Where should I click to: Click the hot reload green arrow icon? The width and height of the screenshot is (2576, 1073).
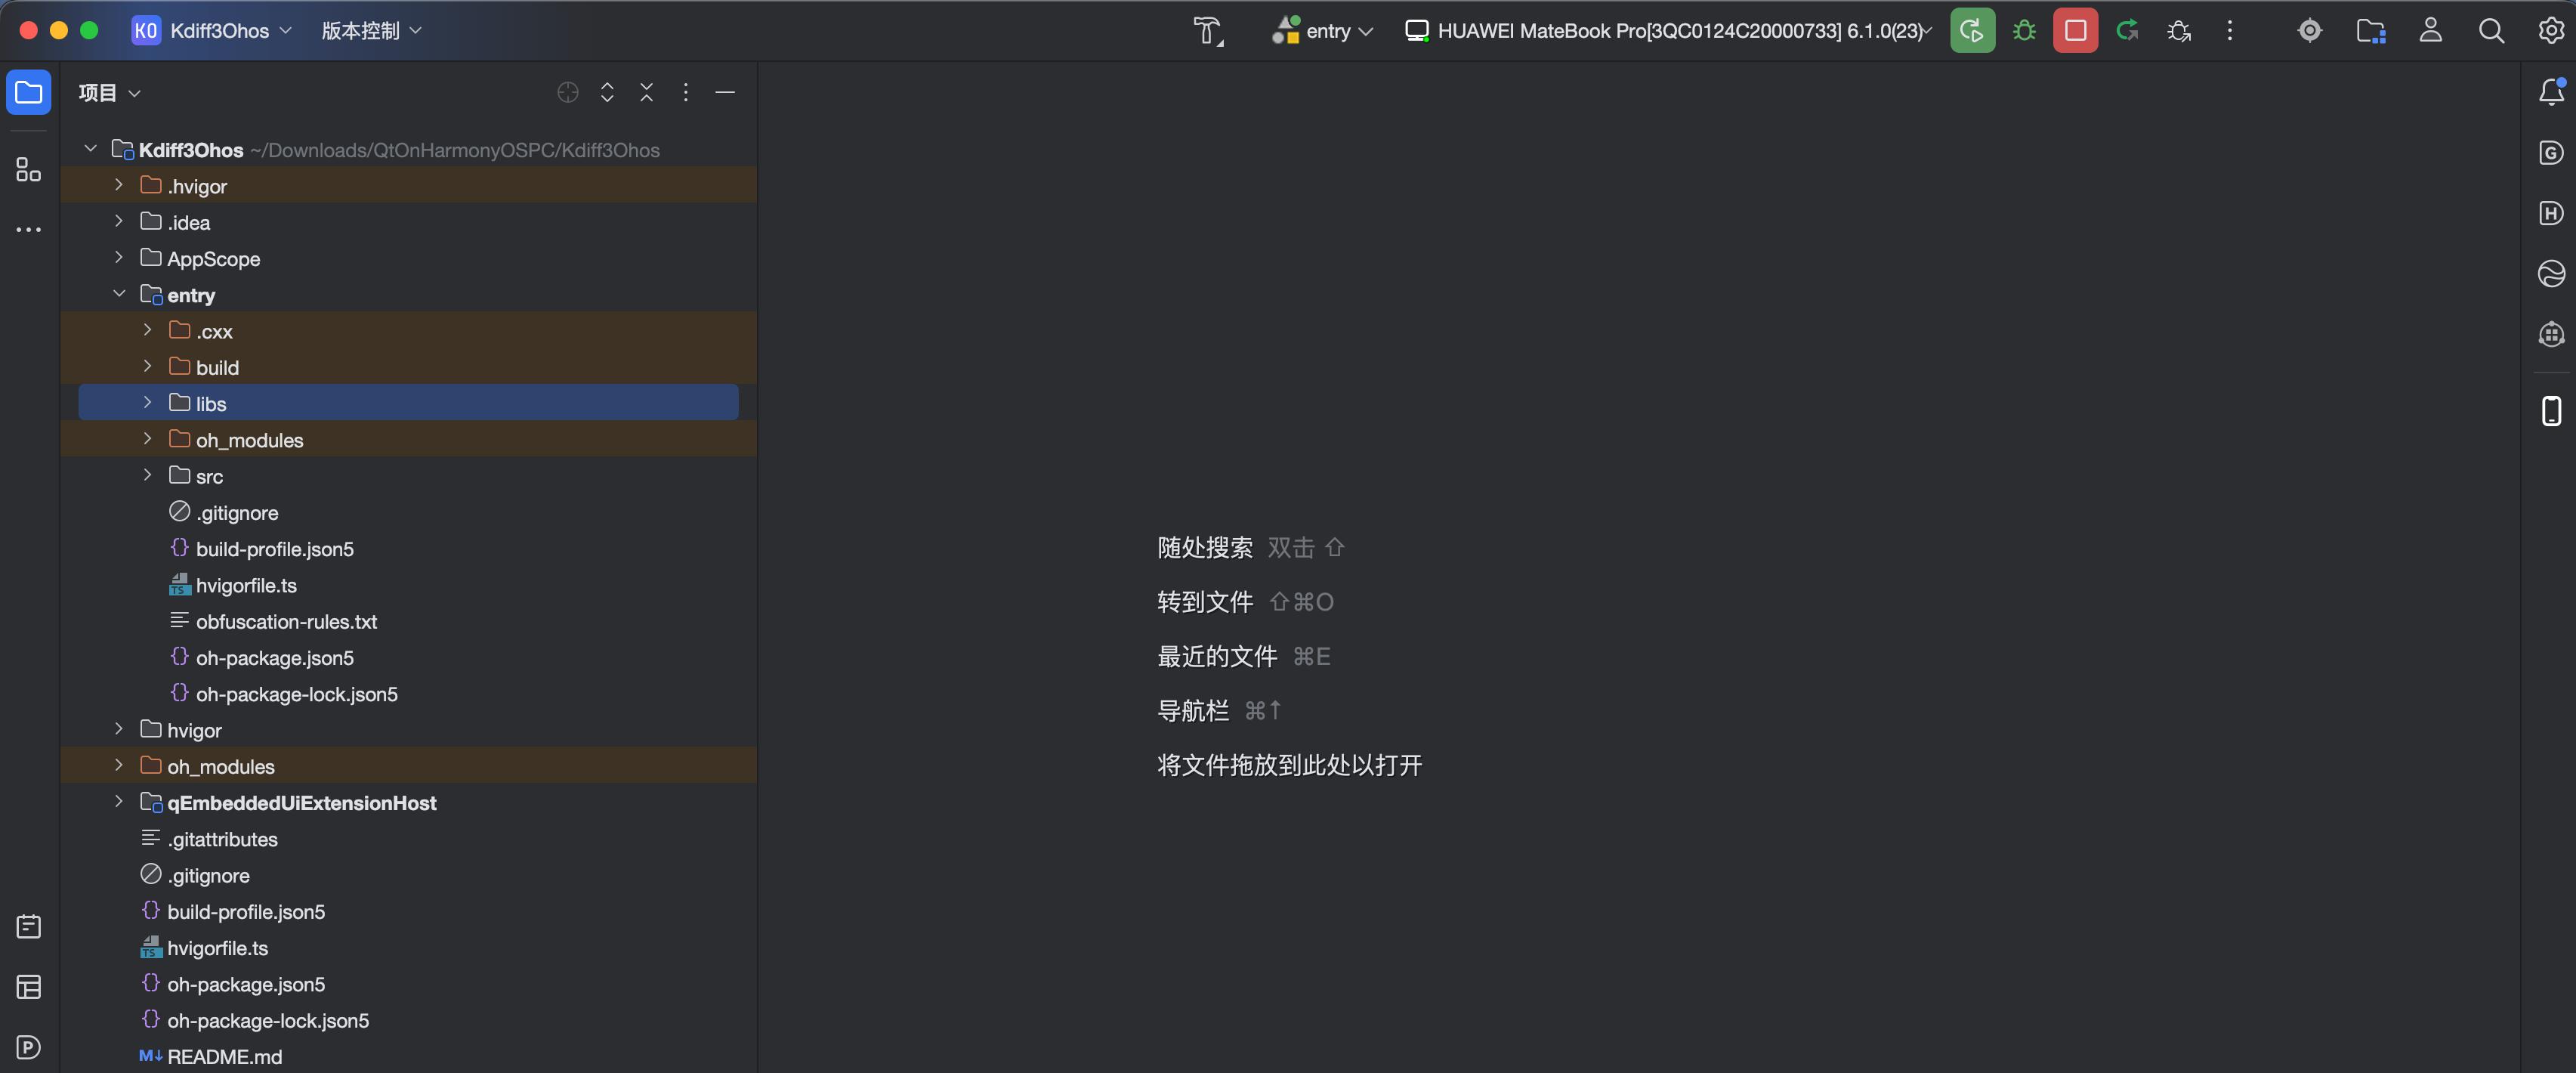[x=2127, y=31]
